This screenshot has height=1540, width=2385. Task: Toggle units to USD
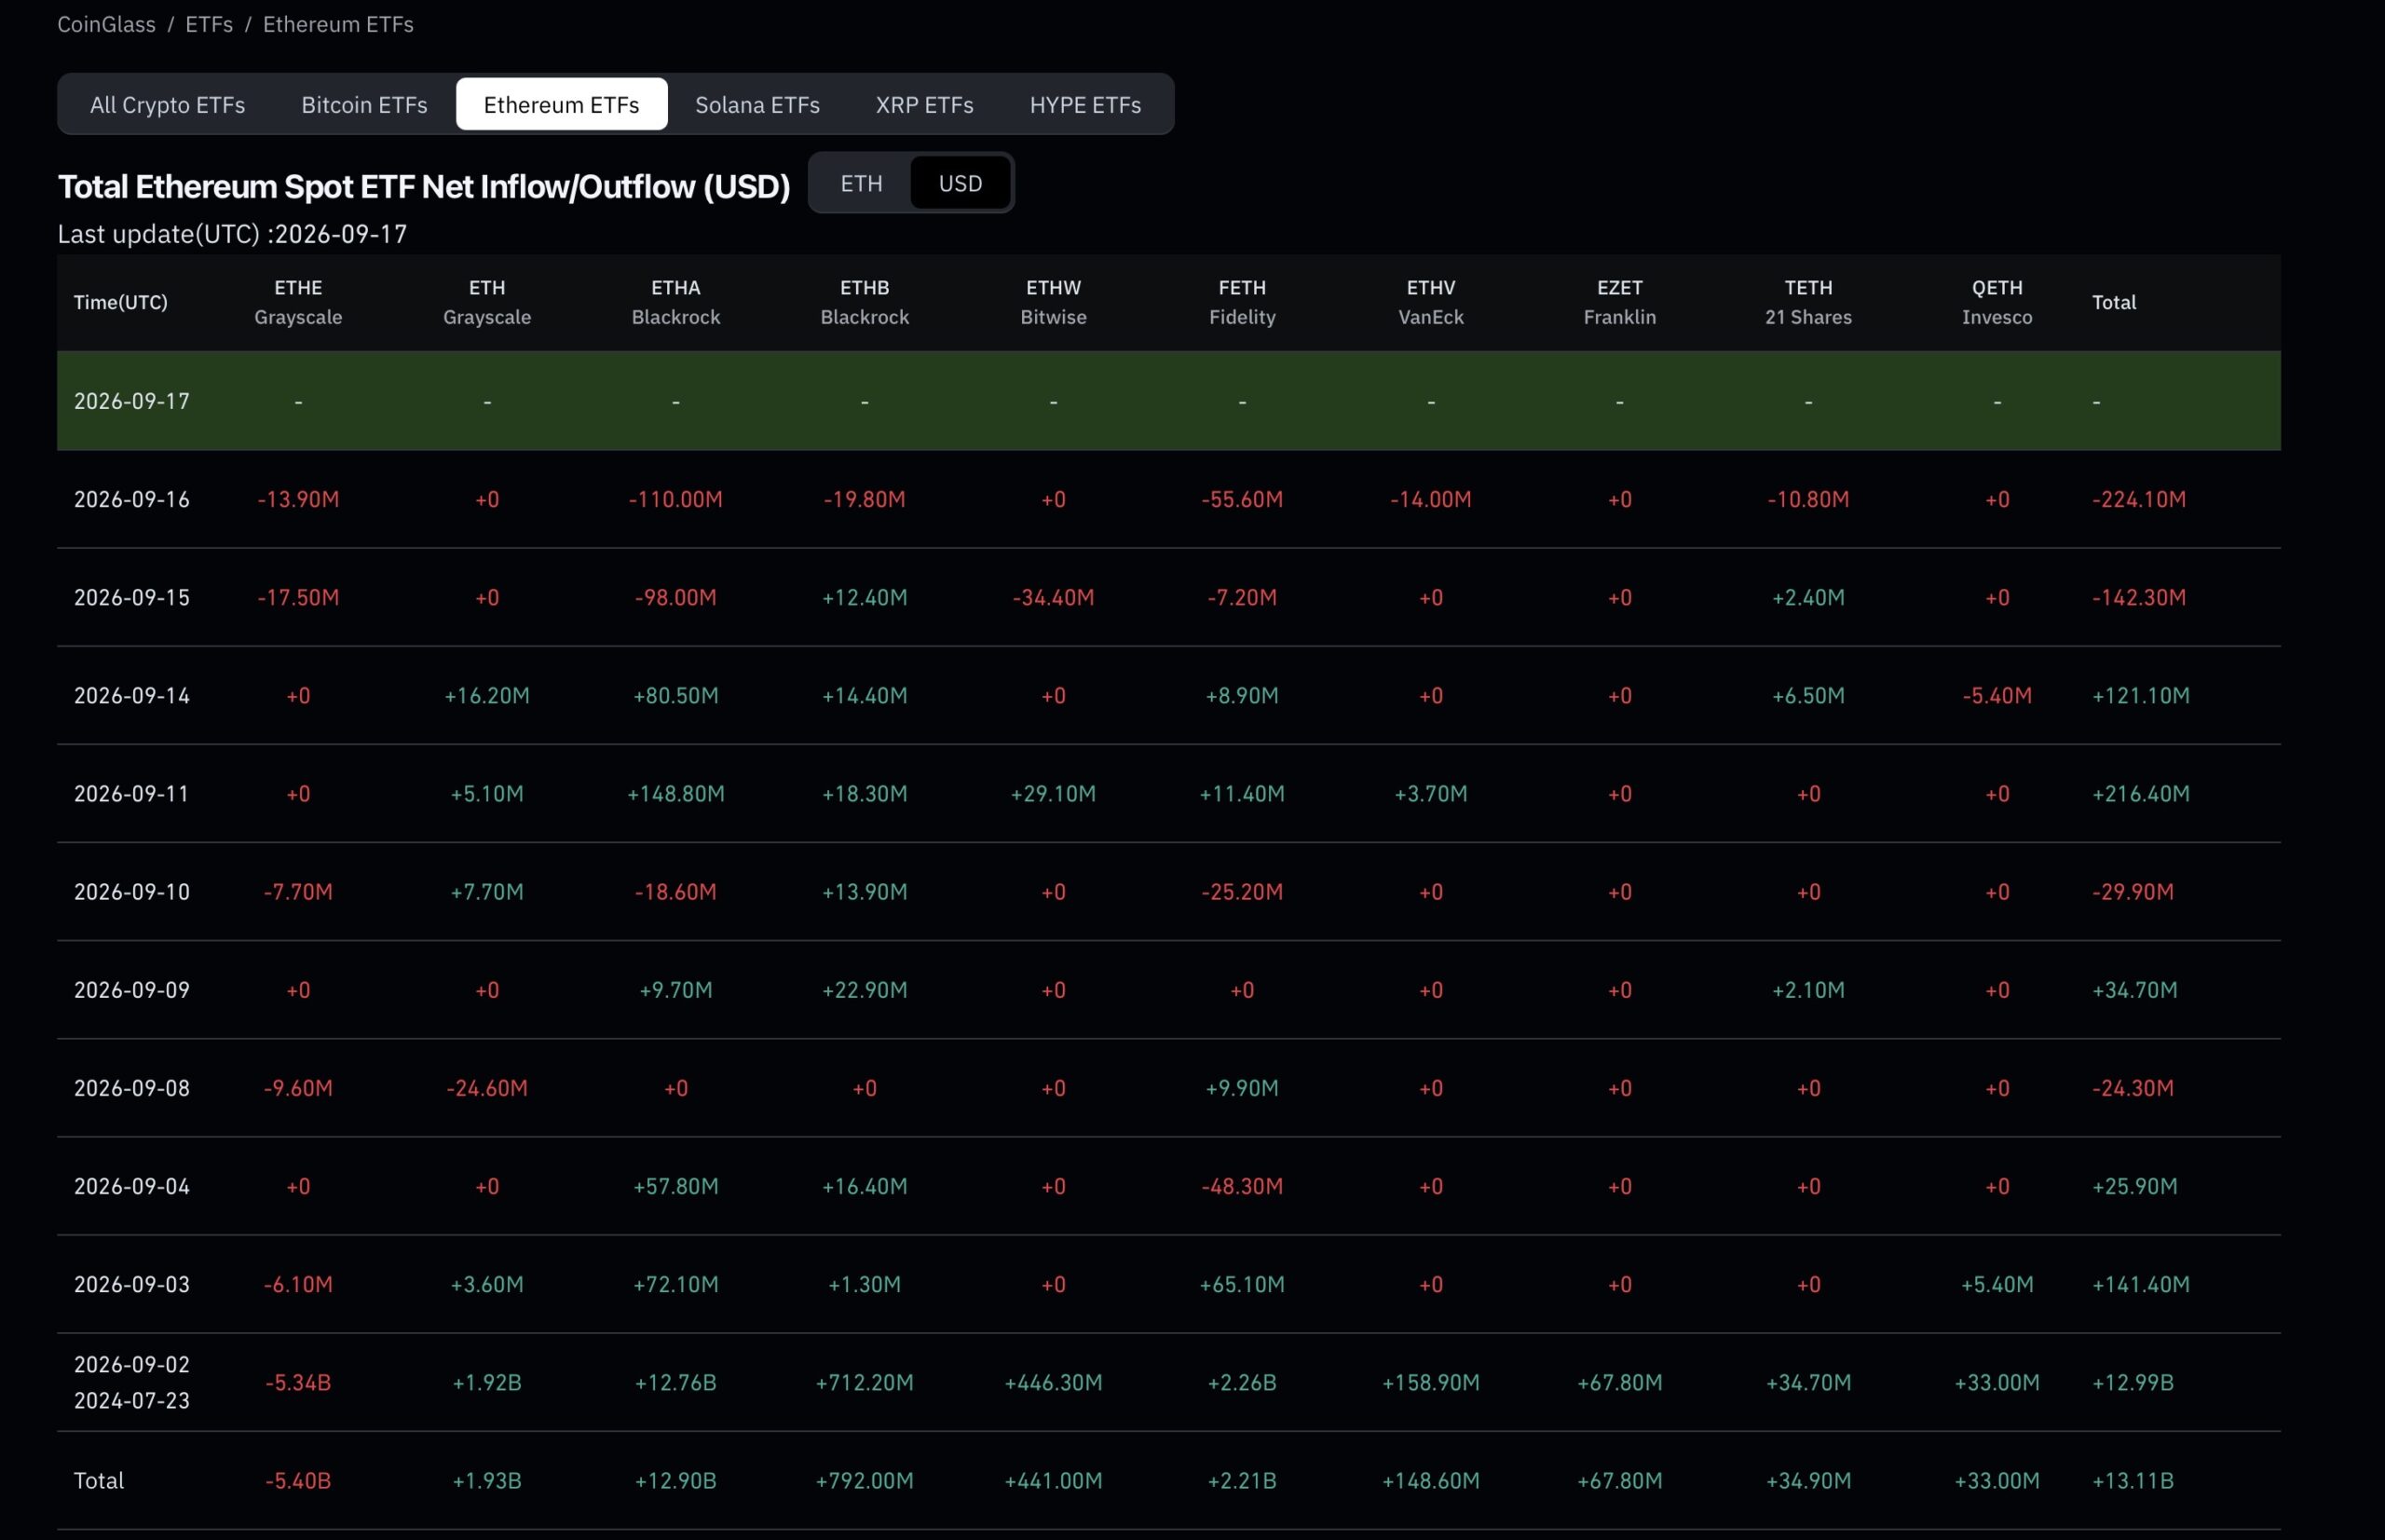pyautogui.click(x=960, y=183)
